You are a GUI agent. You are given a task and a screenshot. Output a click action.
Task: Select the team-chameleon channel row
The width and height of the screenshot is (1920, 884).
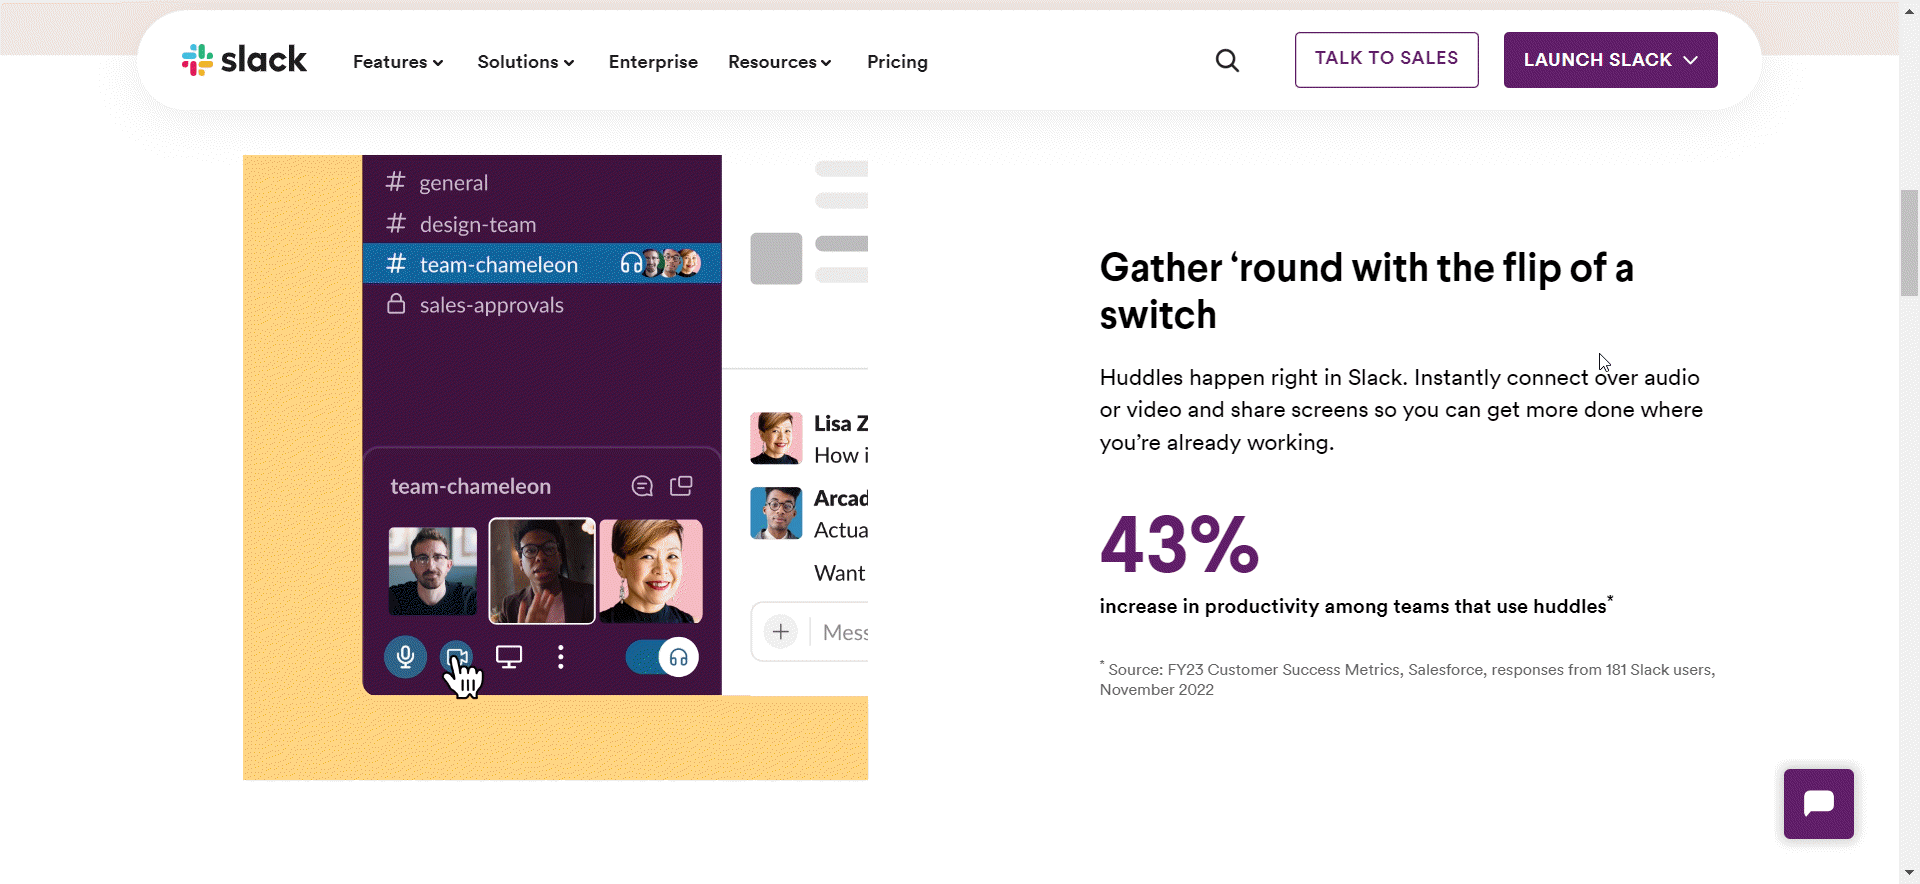[x=541, y=264]
